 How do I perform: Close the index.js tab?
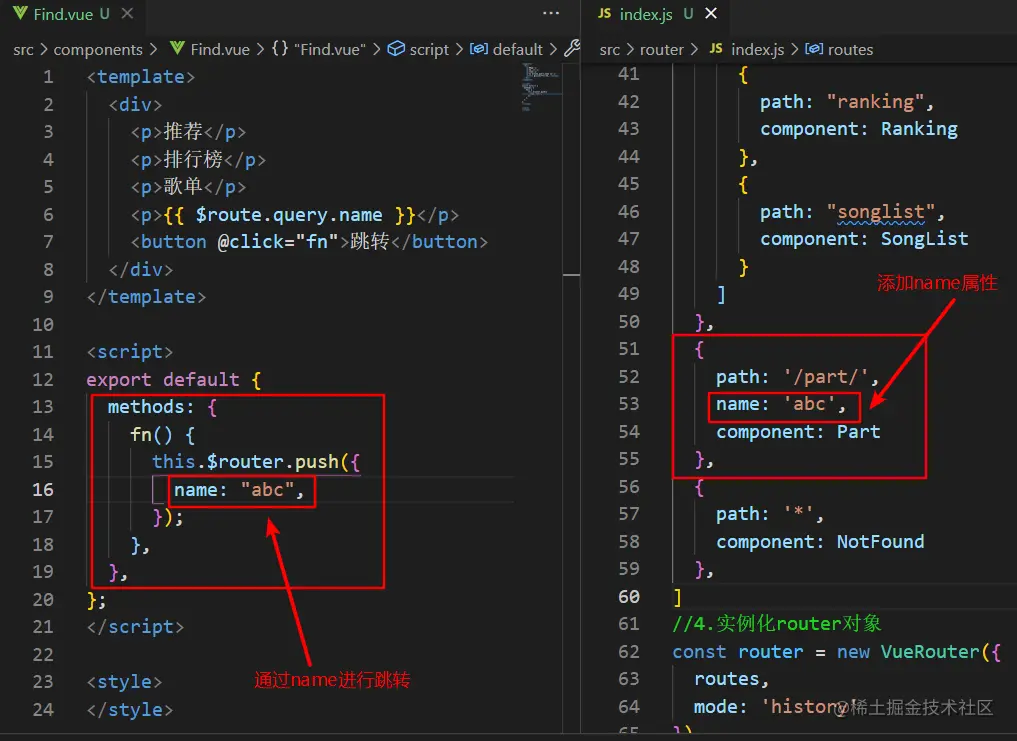tap(711, 14)
